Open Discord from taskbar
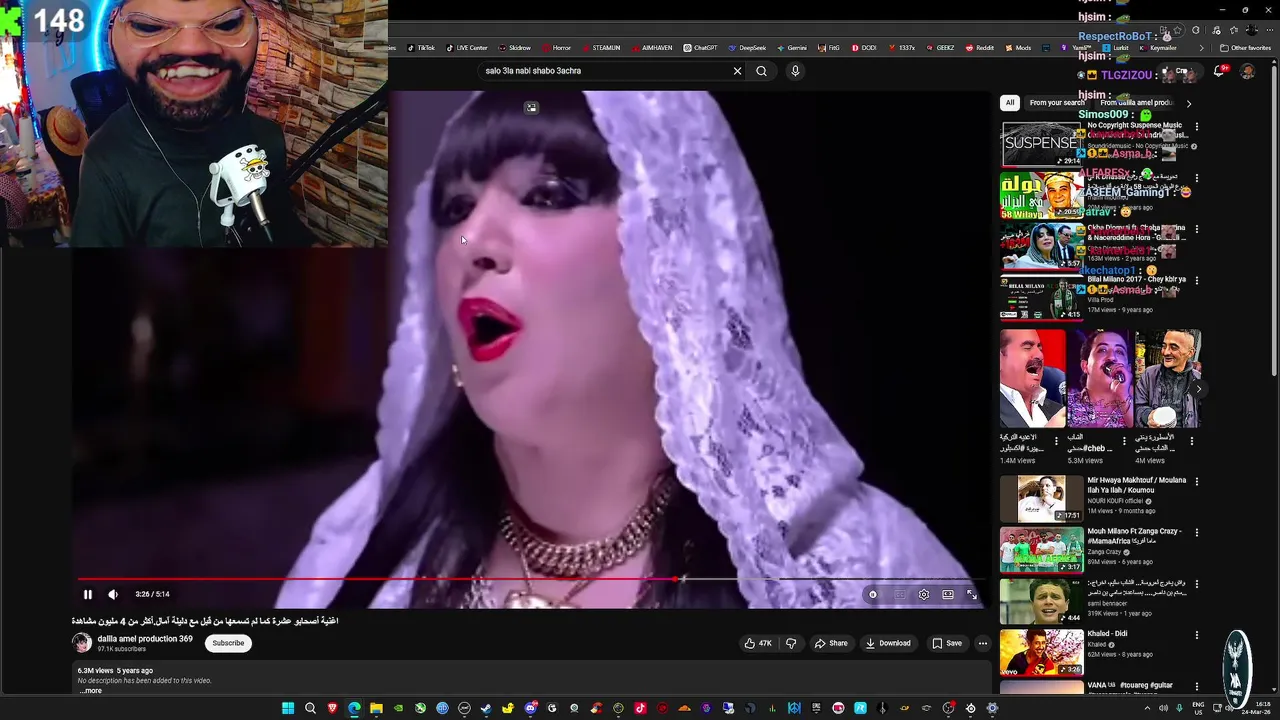Screen dimensions: 1280x720 coord(530,708)
